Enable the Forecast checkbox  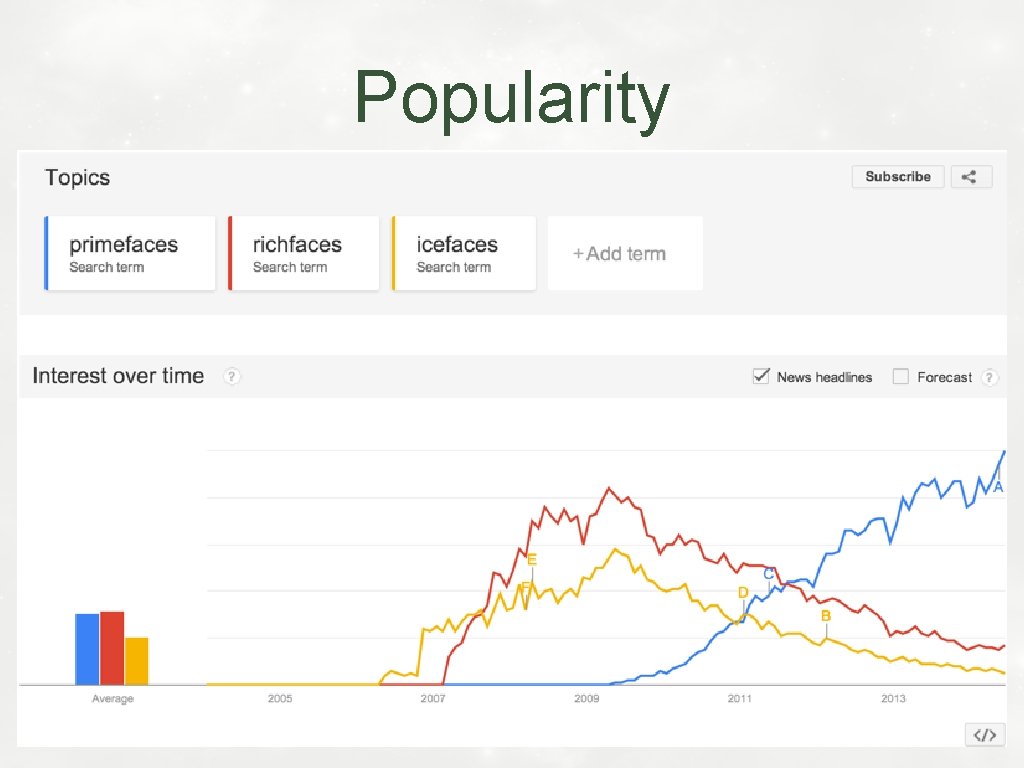(x=900, y=376)
